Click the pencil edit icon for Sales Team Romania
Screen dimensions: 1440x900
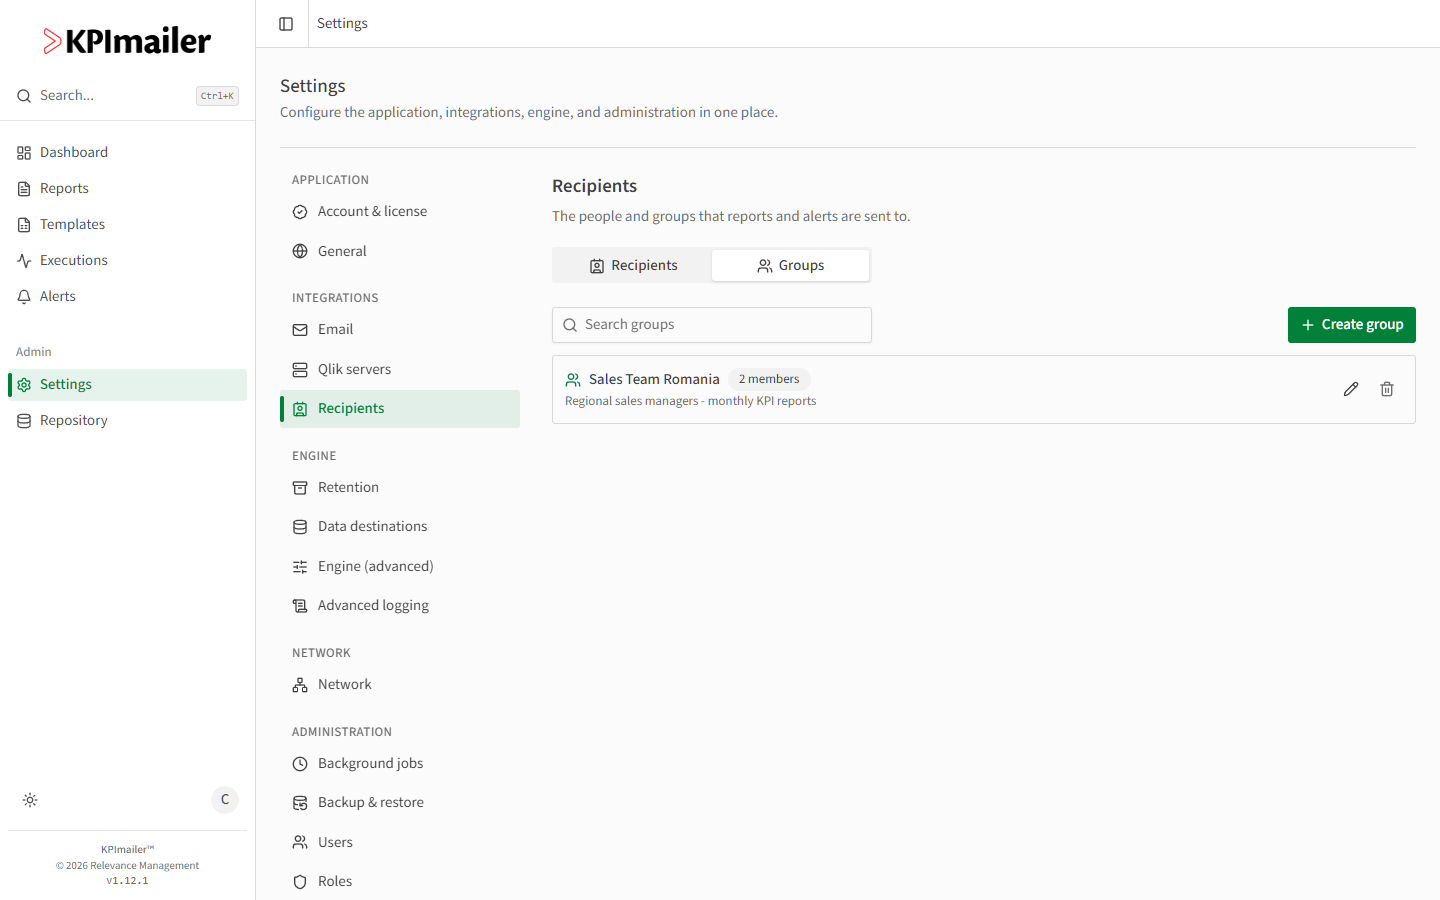pos(1351,389)
